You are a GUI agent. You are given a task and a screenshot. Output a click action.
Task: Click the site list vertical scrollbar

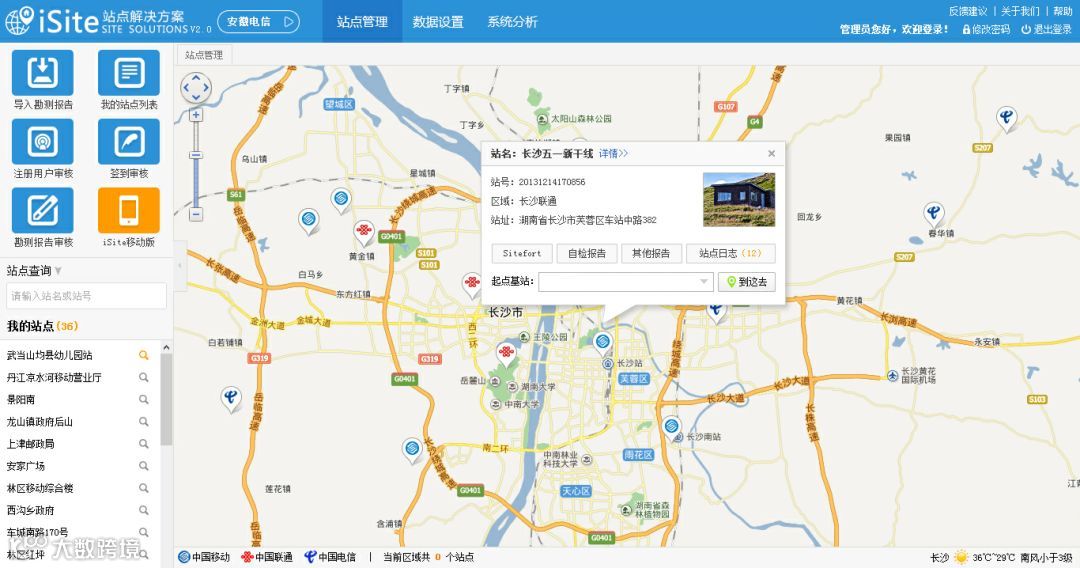point(166,399)
